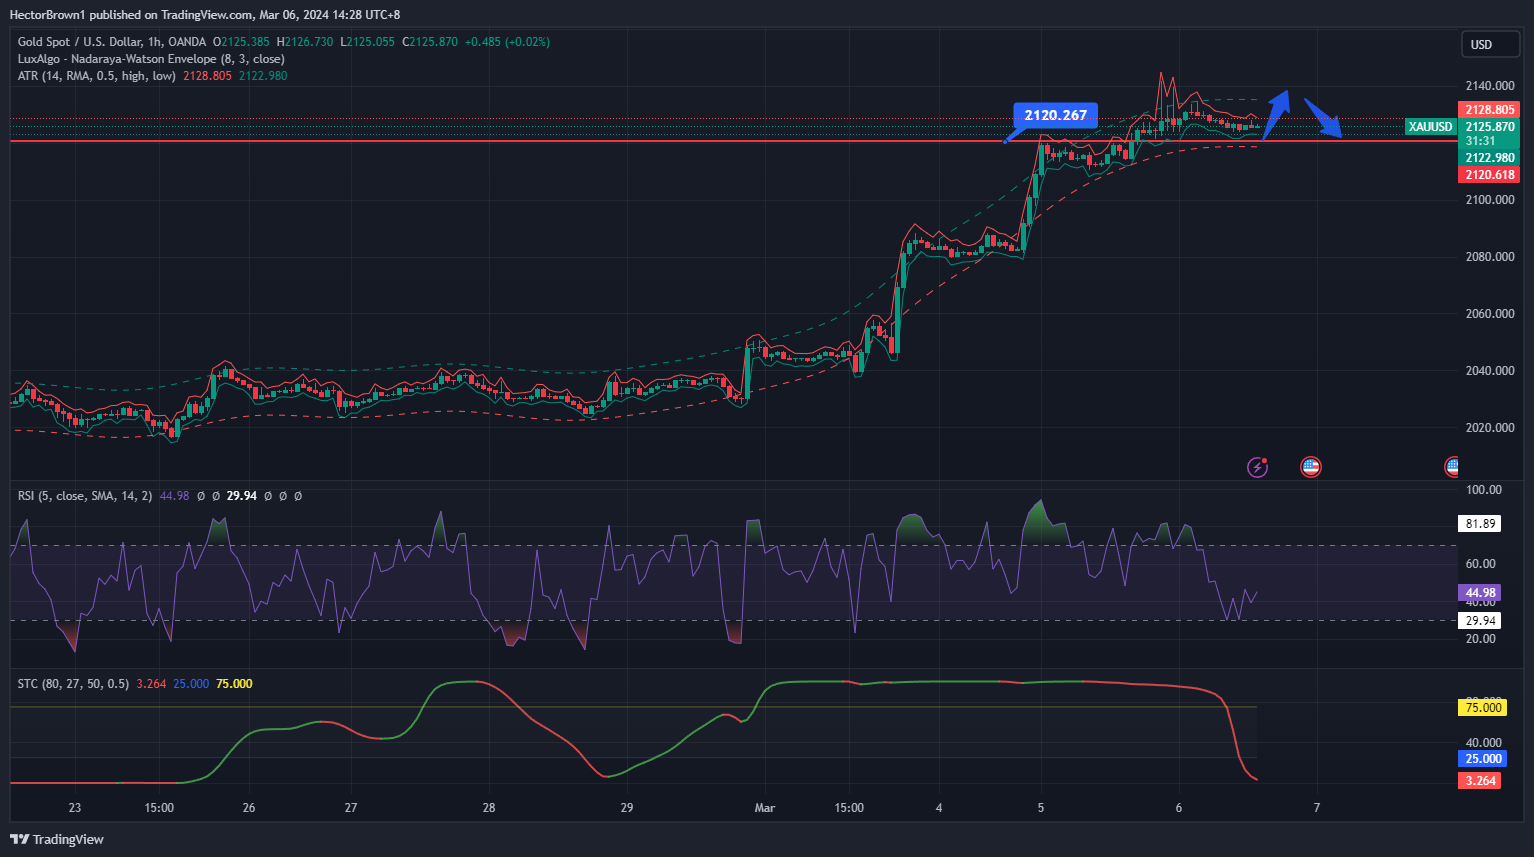Viewport: 1534px width, 857px height.
Task: Click date 29 on the time axis
Action: (x=627, y=808)
